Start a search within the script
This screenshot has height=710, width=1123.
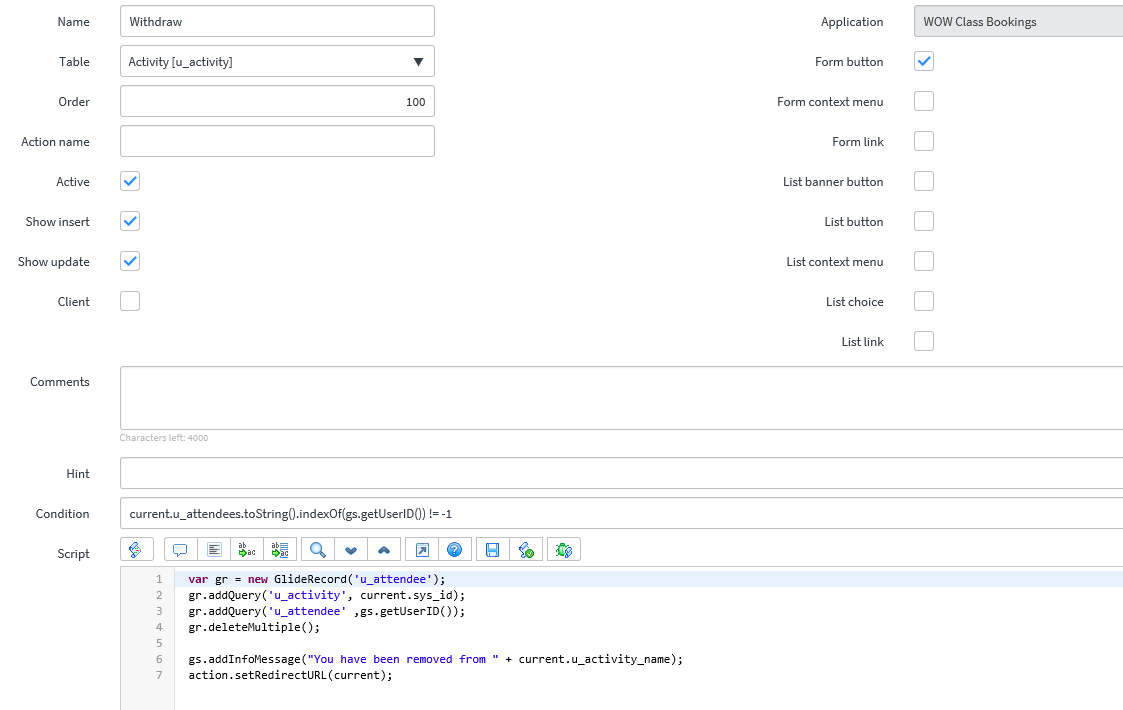pos(317,549)
